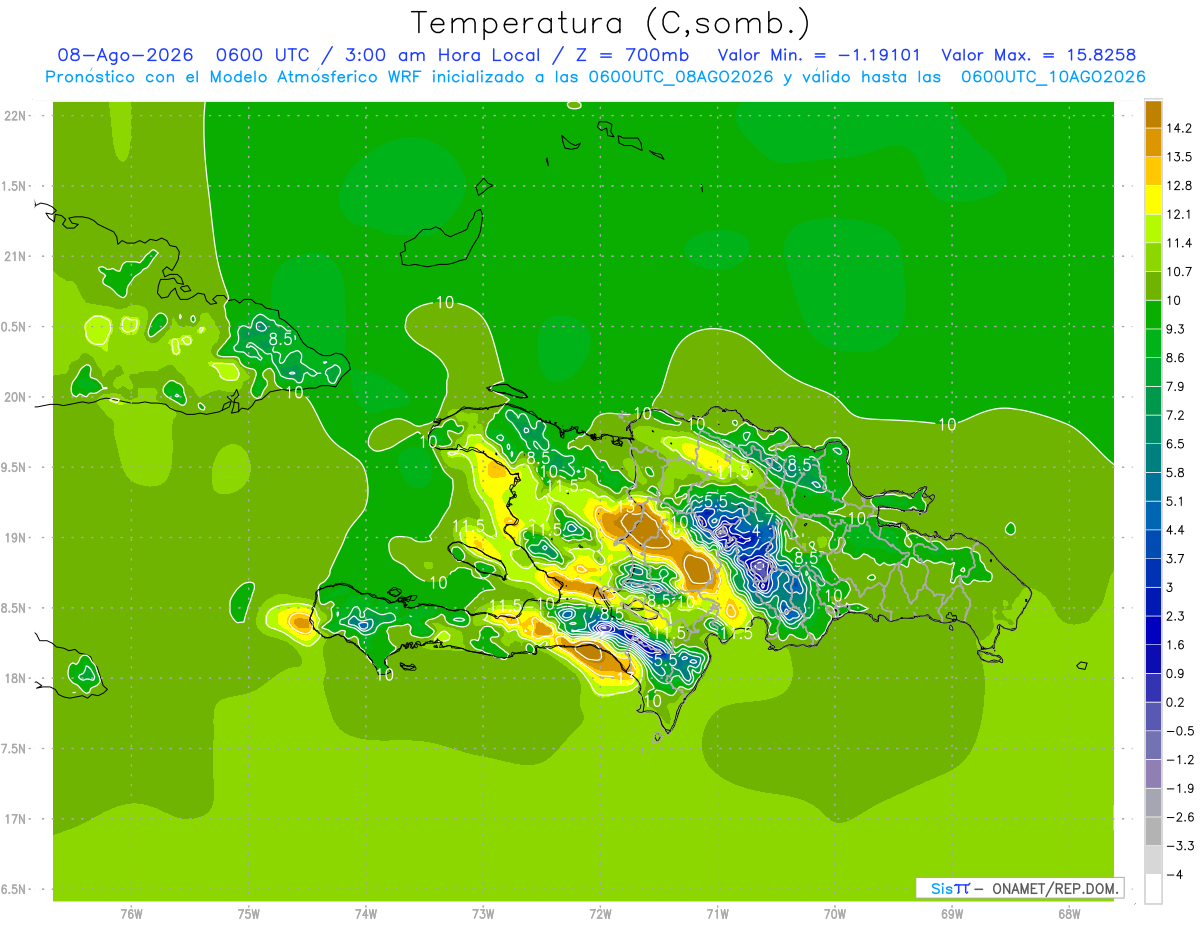Pick the orange swatch between 14.2 and 13.5
Image resolution: width=1200 pixels, height=927 pixels.
tap(1153, 142)
